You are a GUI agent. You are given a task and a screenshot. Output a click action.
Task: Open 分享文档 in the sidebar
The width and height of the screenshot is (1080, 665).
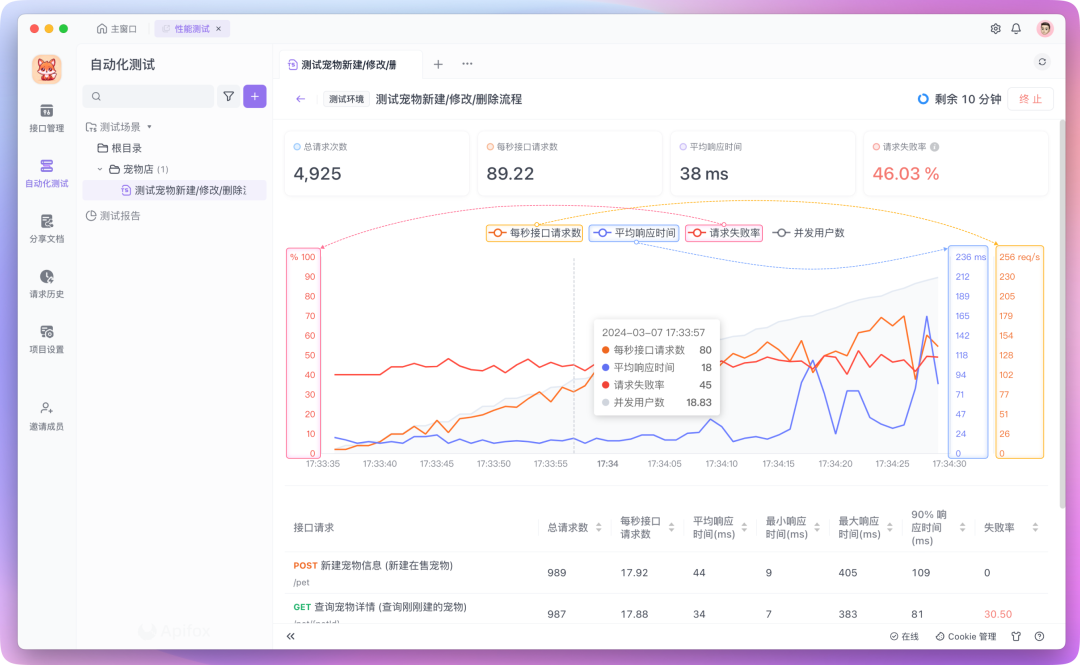(46, 229)
